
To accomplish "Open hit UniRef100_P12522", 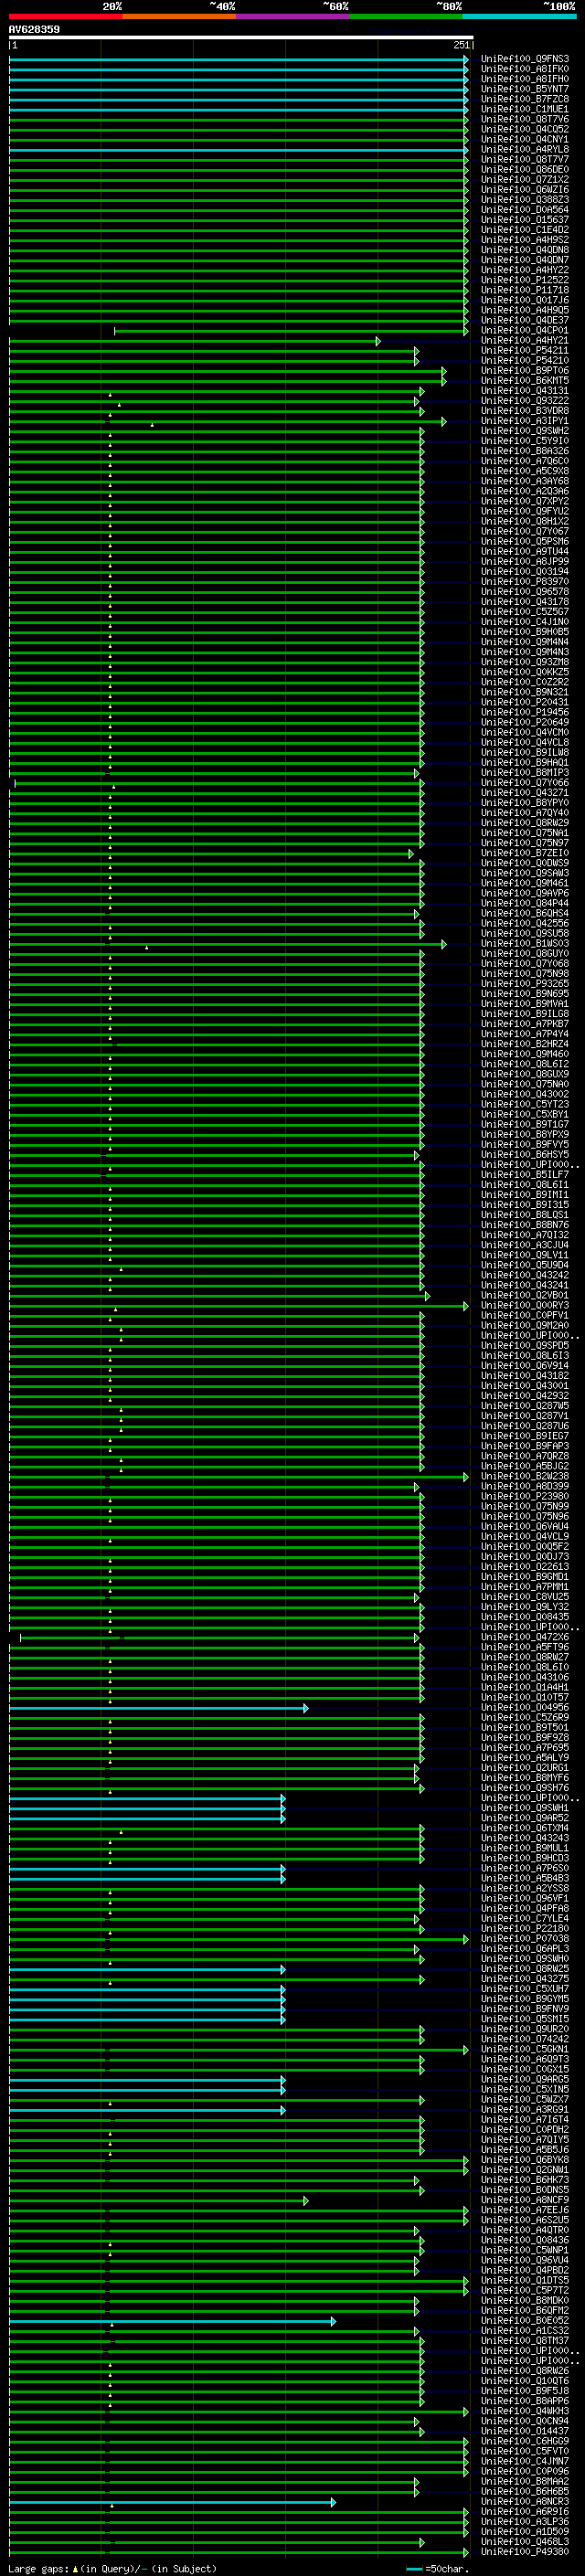I will [x=524, y=280].
